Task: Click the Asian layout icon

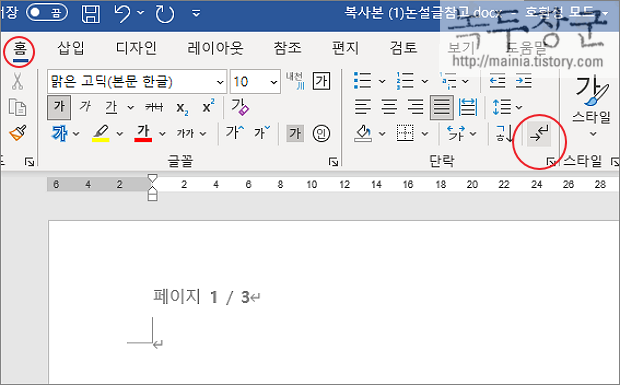Action: coord(456,134)
